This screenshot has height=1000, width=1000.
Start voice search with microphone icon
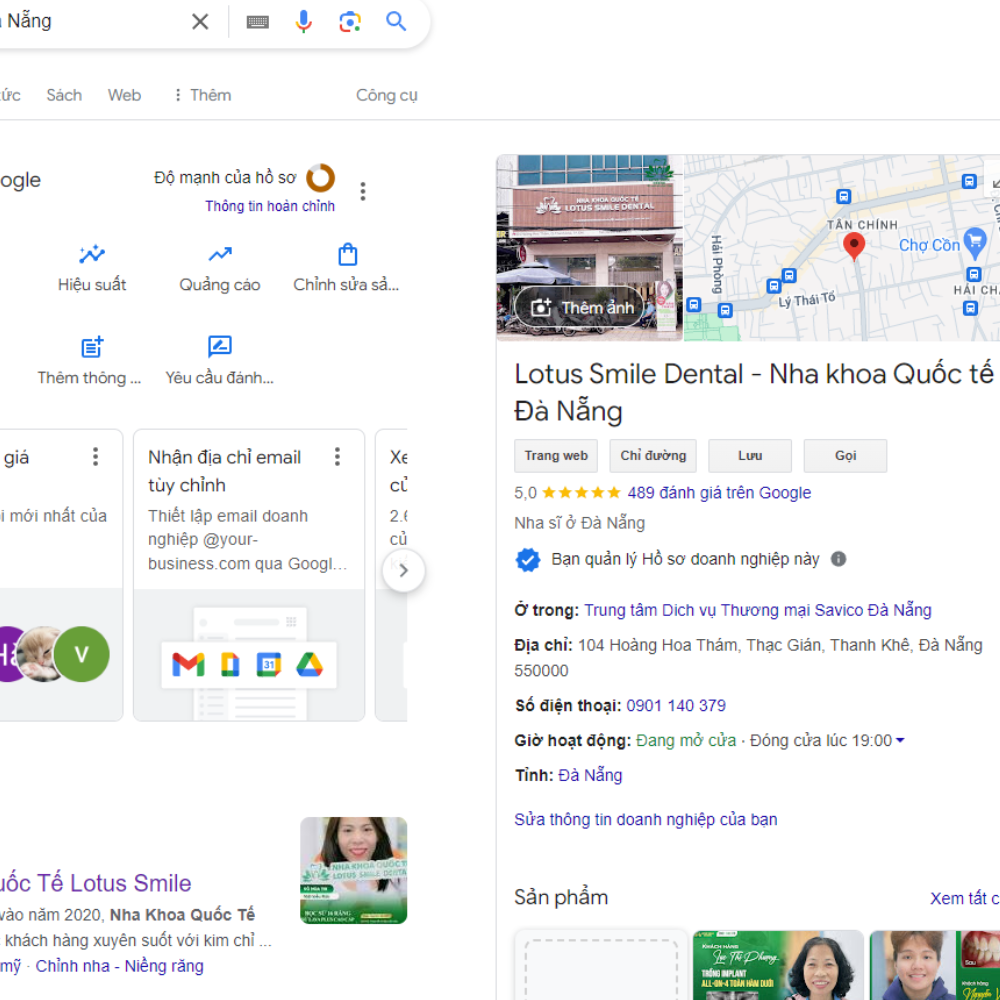click(304, 22)
